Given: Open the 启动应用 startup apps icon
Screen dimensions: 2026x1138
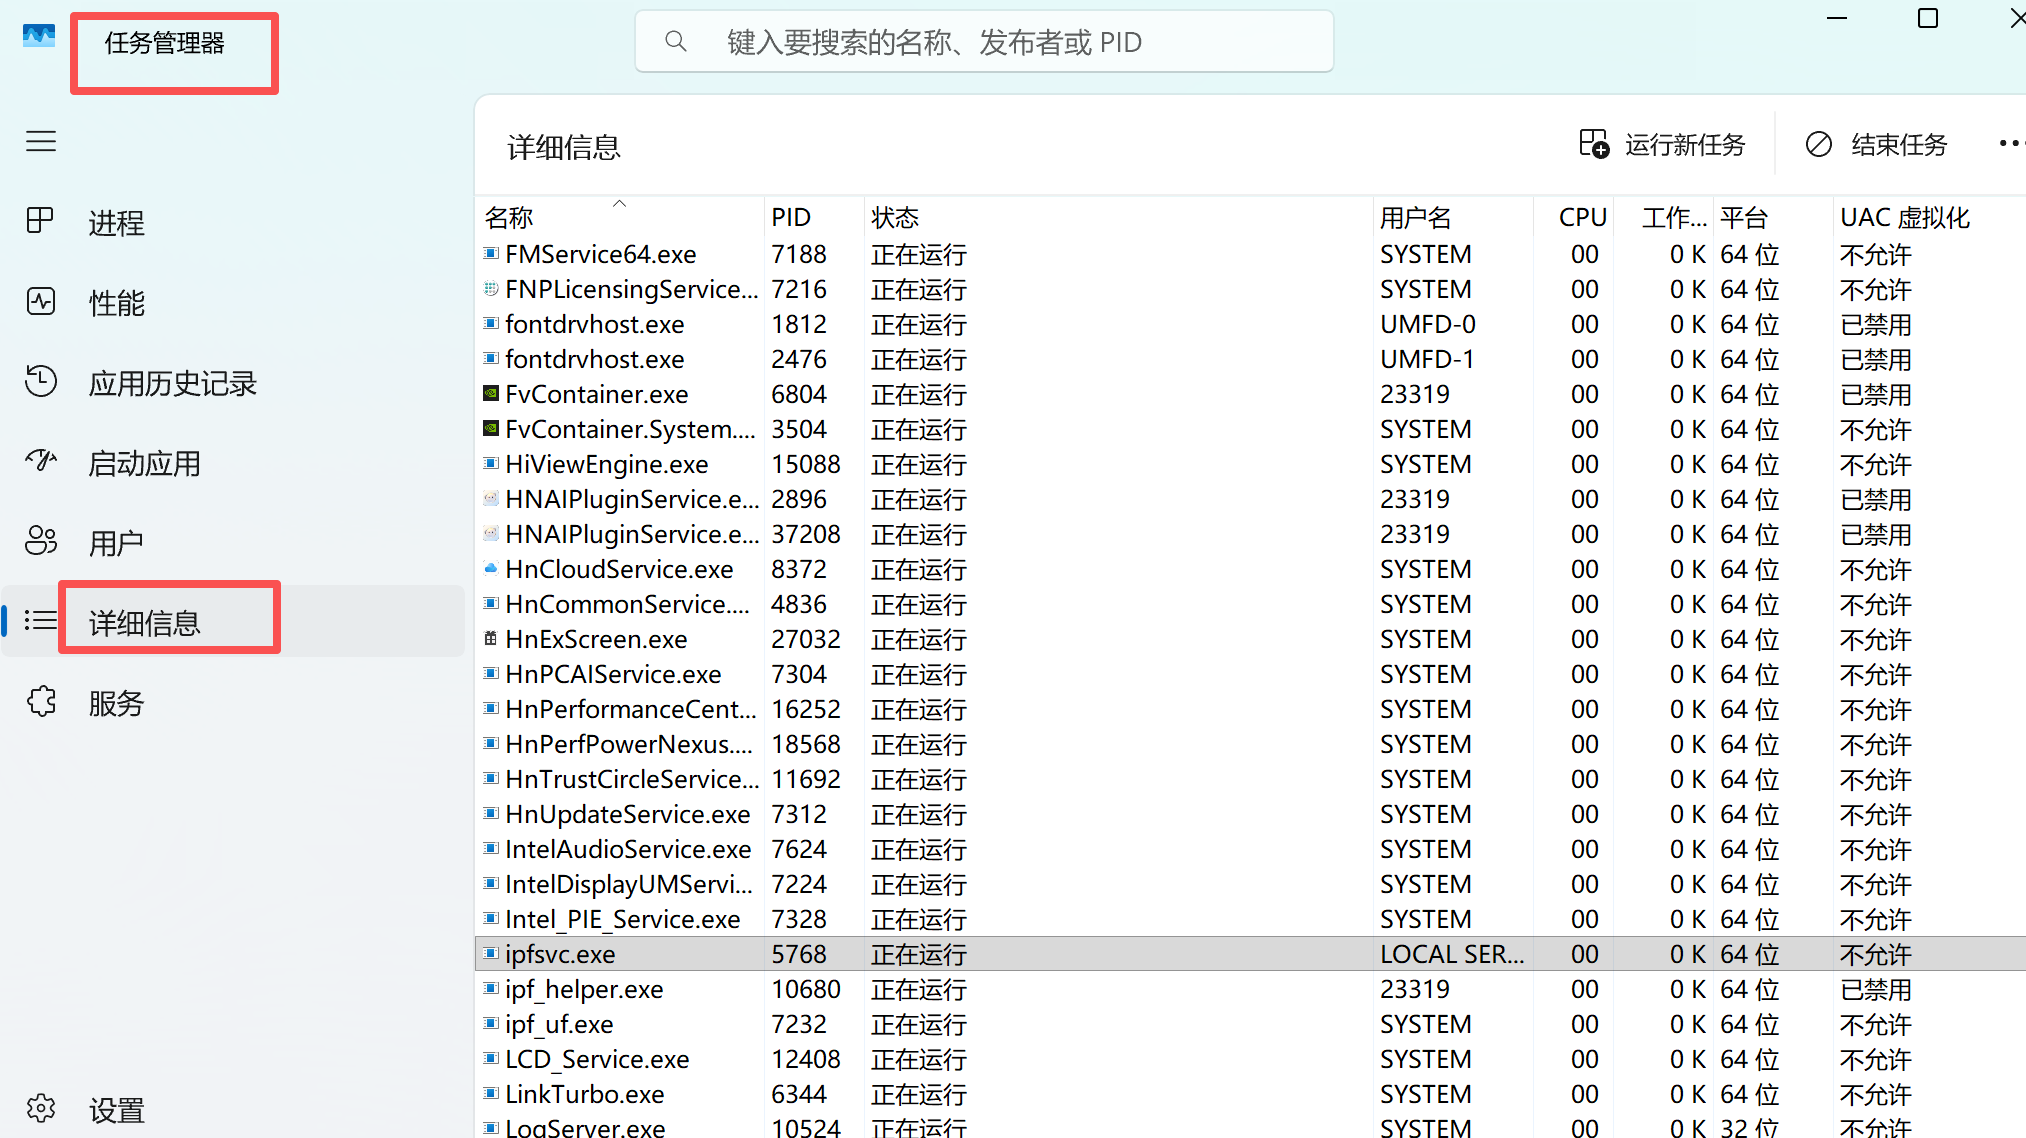Looking at the screenshot, I should (41, 461).
